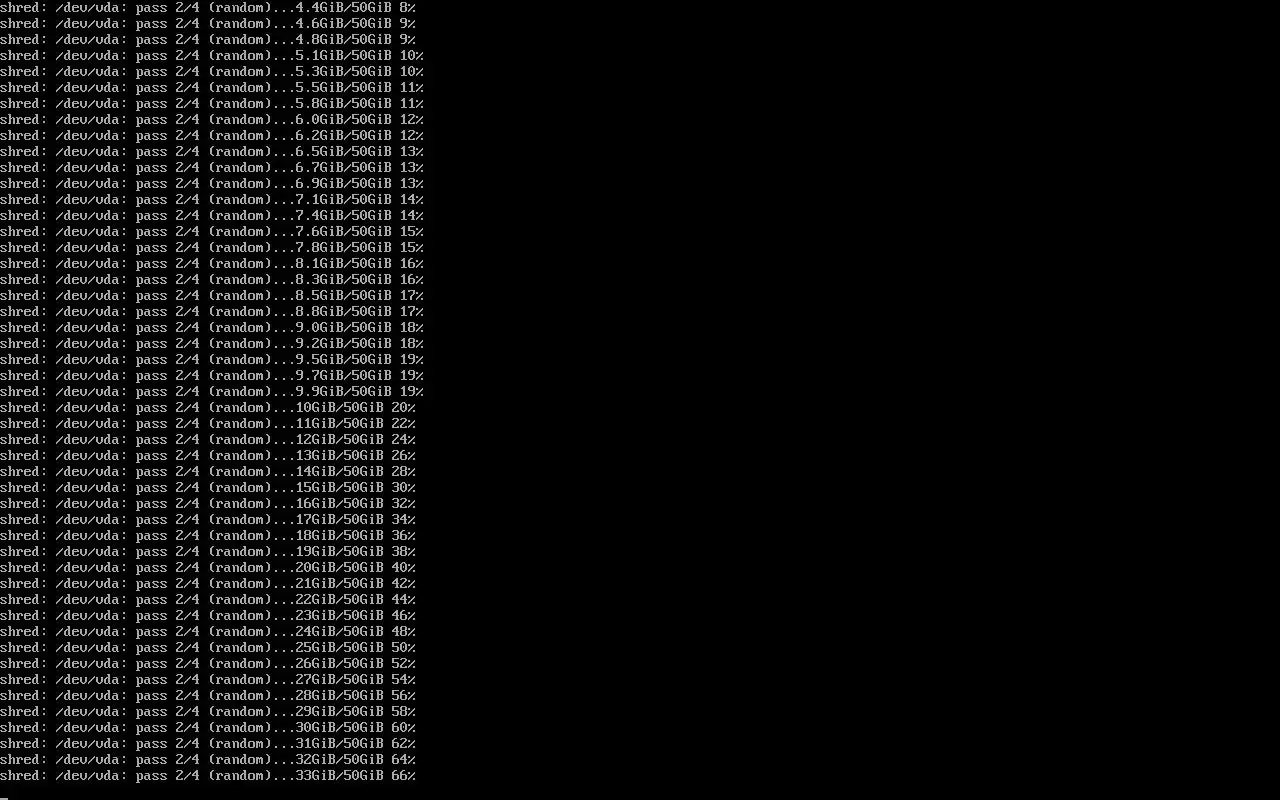Click the progress line at 12GiB/50GiB 24%
Image resolution: width=1280 pixels, height=800 pixels.
208,439
